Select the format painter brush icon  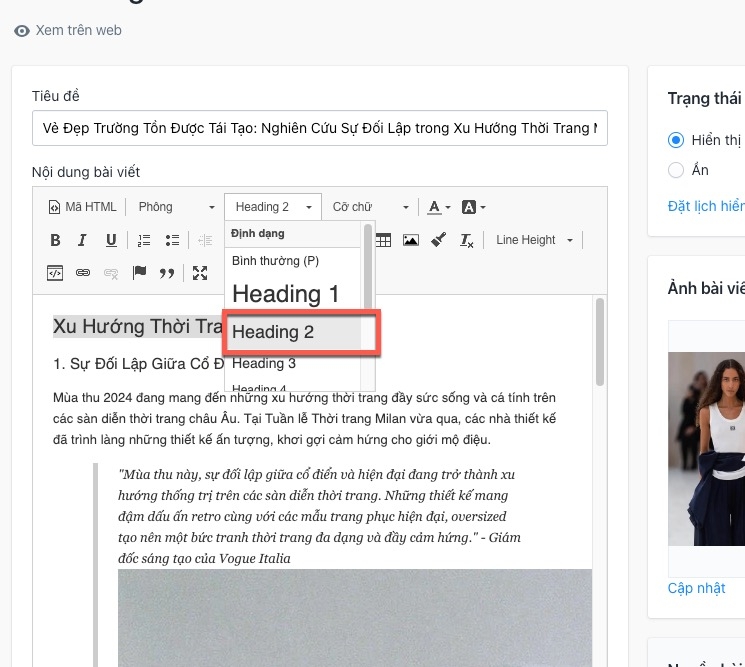[438, 239]
